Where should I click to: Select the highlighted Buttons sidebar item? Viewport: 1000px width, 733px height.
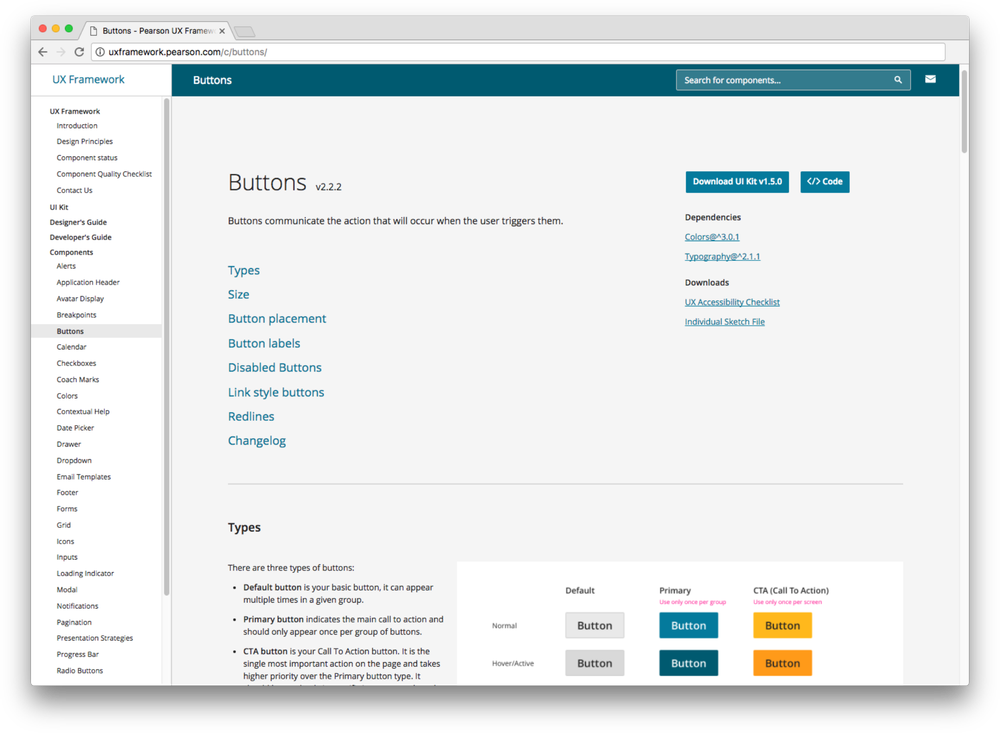click(96, 331)
